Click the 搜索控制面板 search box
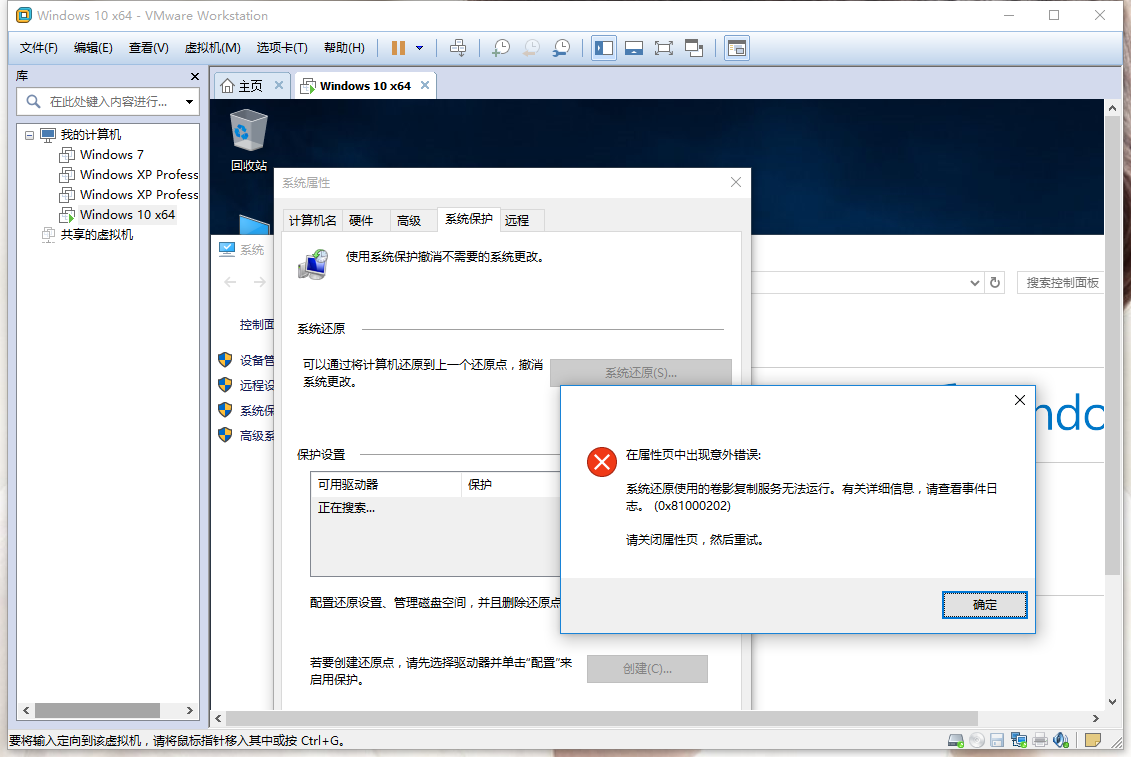This screenshot has width=1131, height=757. click(x=1062, y=283)
